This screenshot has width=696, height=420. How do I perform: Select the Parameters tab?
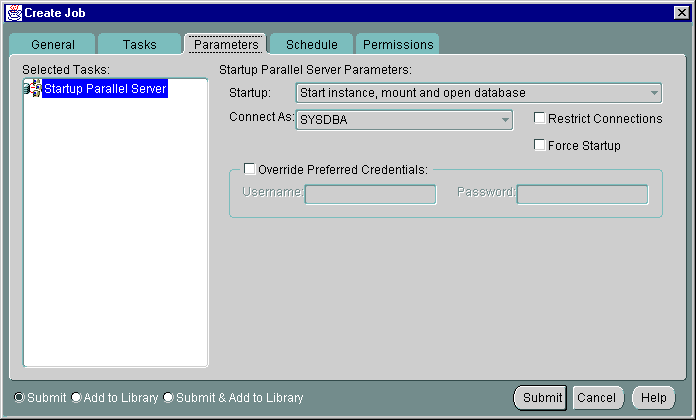click(226, 45)
